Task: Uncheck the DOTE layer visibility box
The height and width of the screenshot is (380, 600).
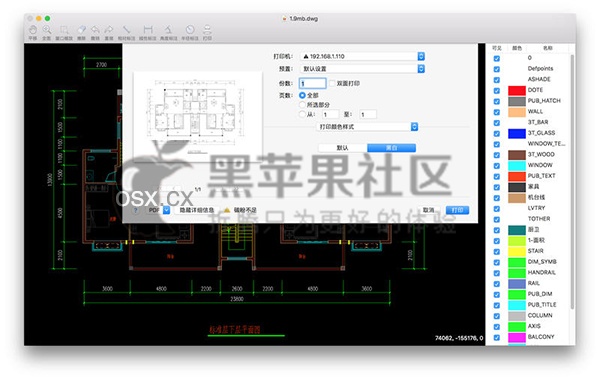Action: tap(497, 90)
